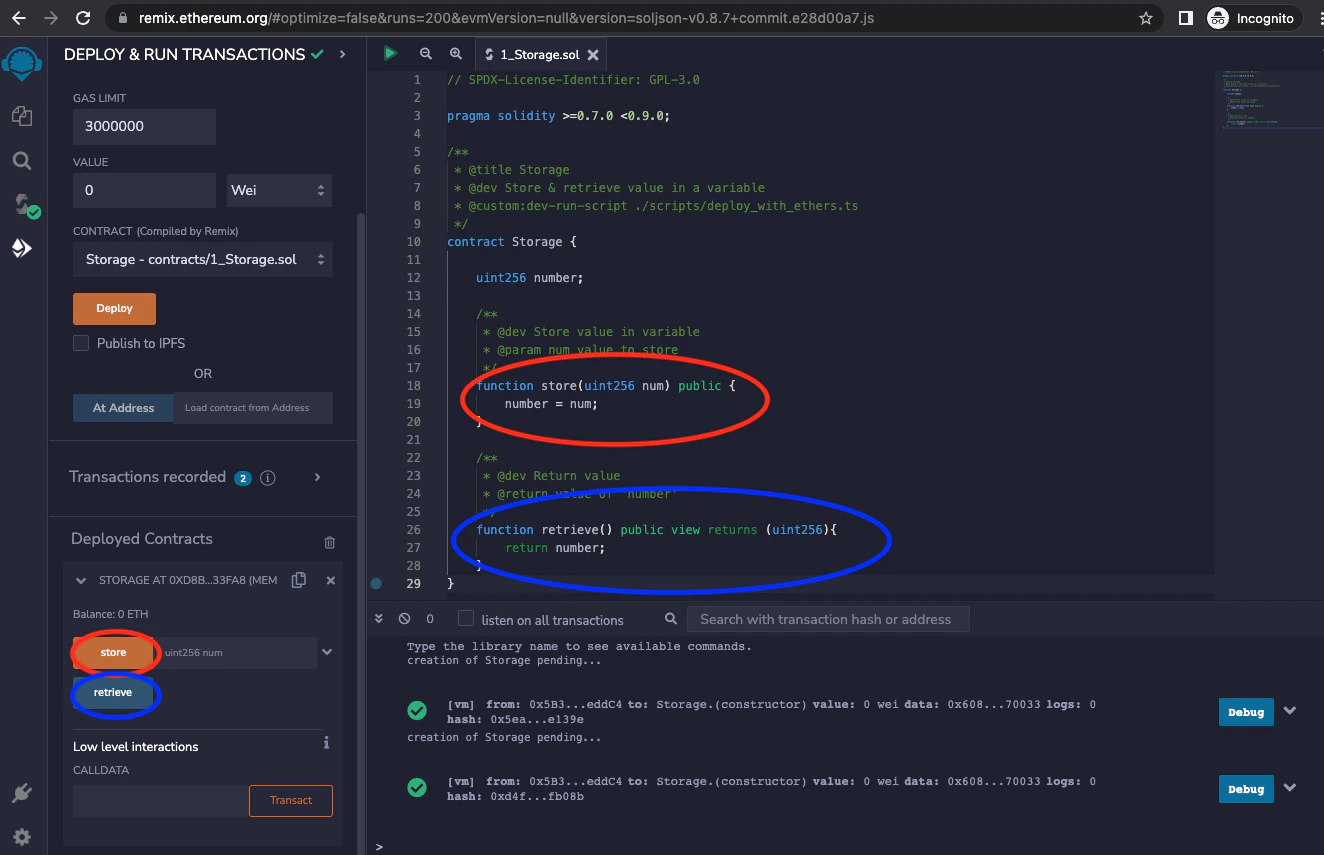
Task: Click the Transactions recorded count badge
Action: click(243, 478)
